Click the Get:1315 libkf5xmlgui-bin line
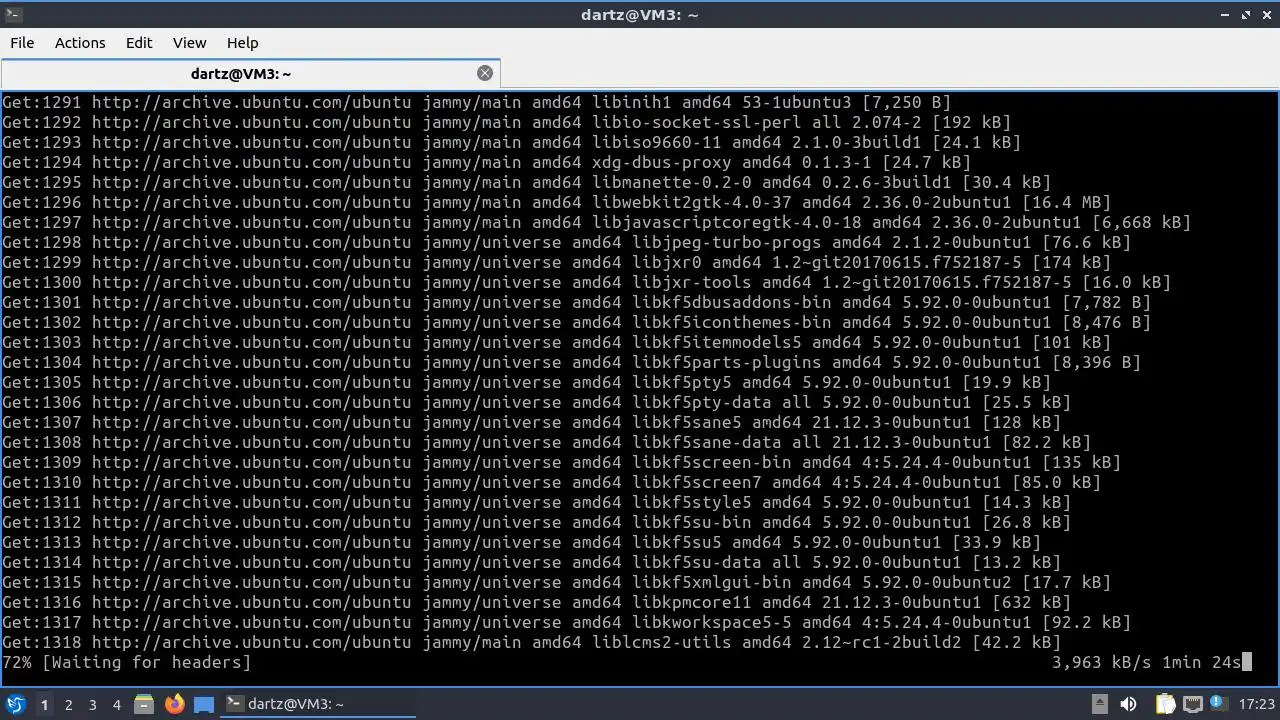Viewport: 1280px width, 720px height. click(x=556, y=582)
